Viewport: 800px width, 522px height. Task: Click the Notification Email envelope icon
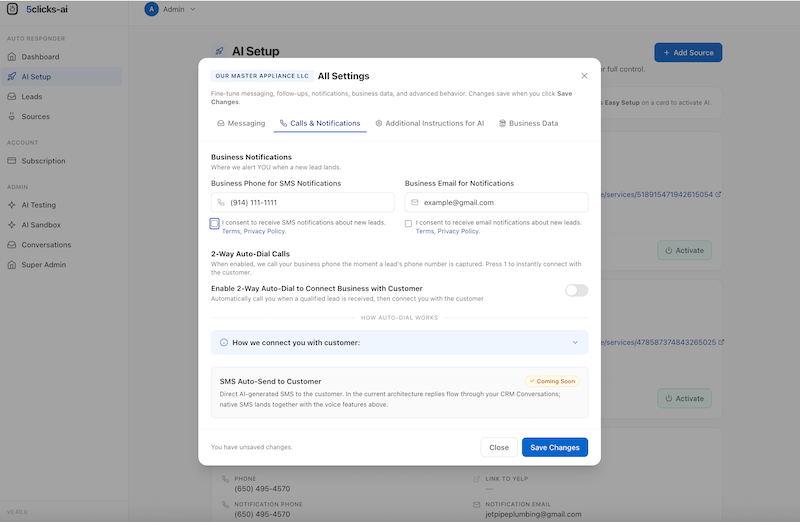[x=477, y=505]
